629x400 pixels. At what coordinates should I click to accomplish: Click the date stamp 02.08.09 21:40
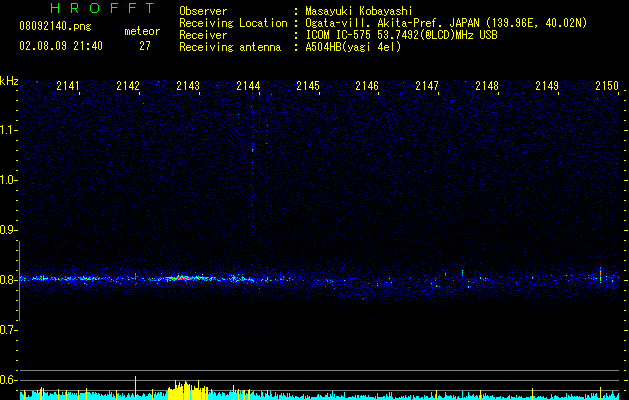click(x=61, y=46)
